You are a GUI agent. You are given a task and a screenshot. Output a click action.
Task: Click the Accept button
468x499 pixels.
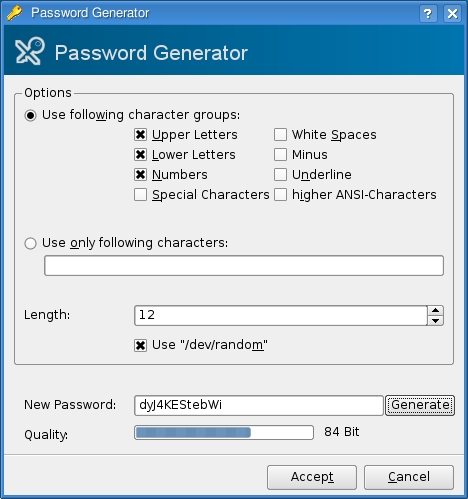coord(312,477)
